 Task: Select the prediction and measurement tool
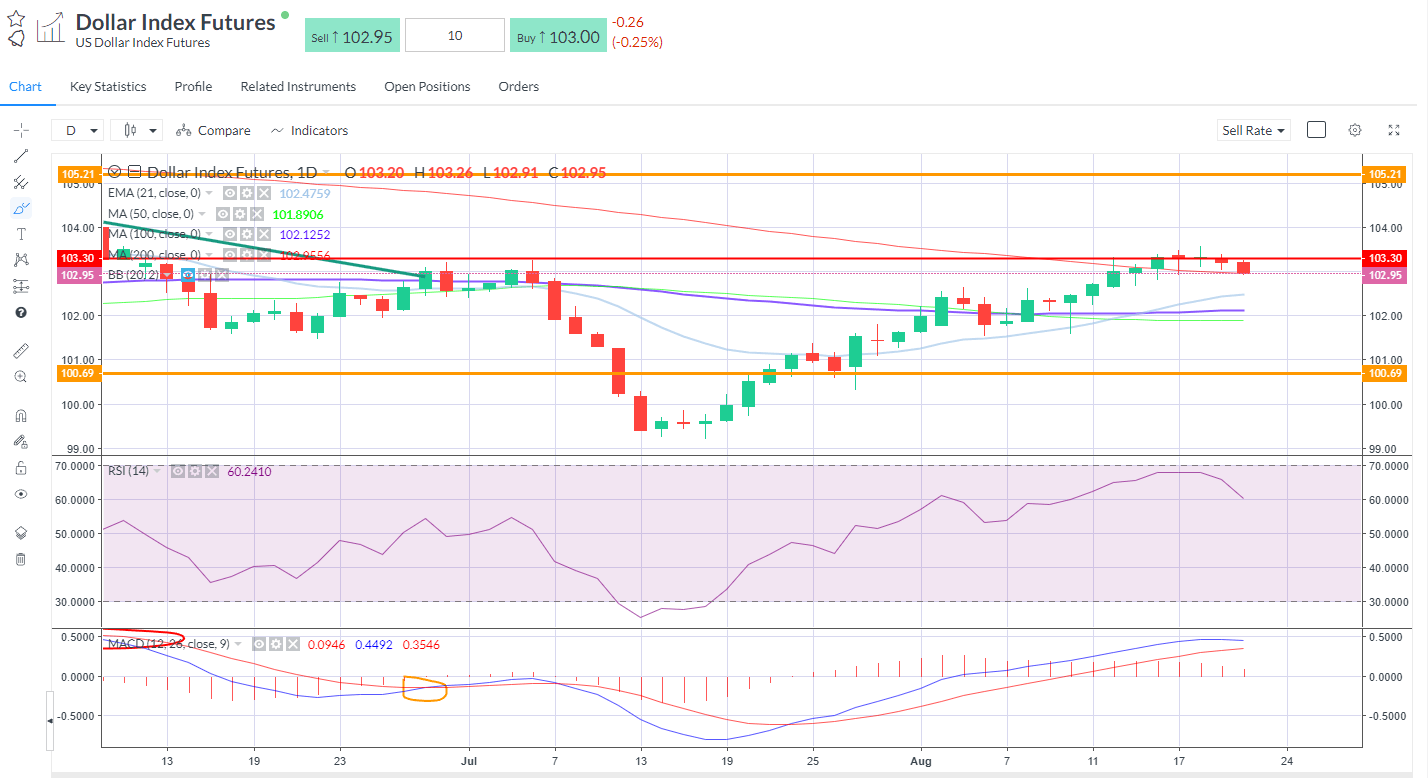[x=20, y=286]
